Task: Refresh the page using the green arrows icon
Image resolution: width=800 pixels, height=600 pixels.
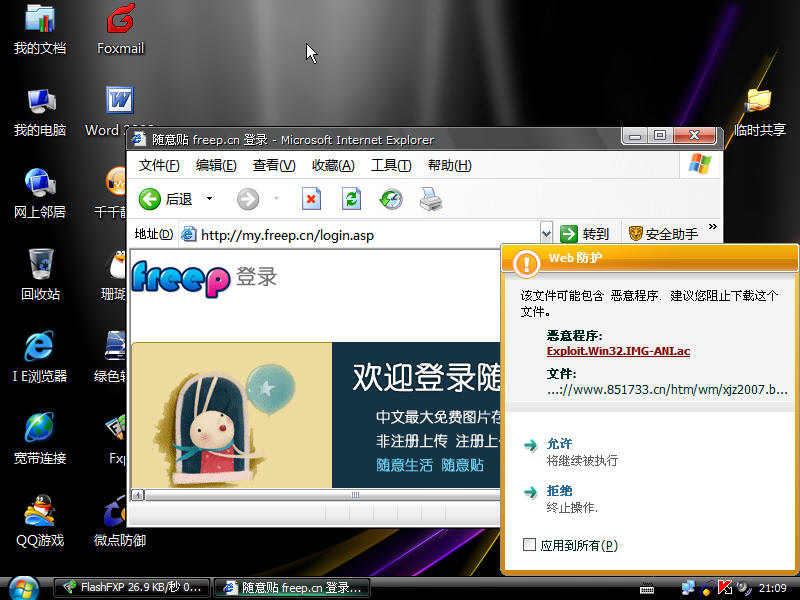Action: pos(351,199)
